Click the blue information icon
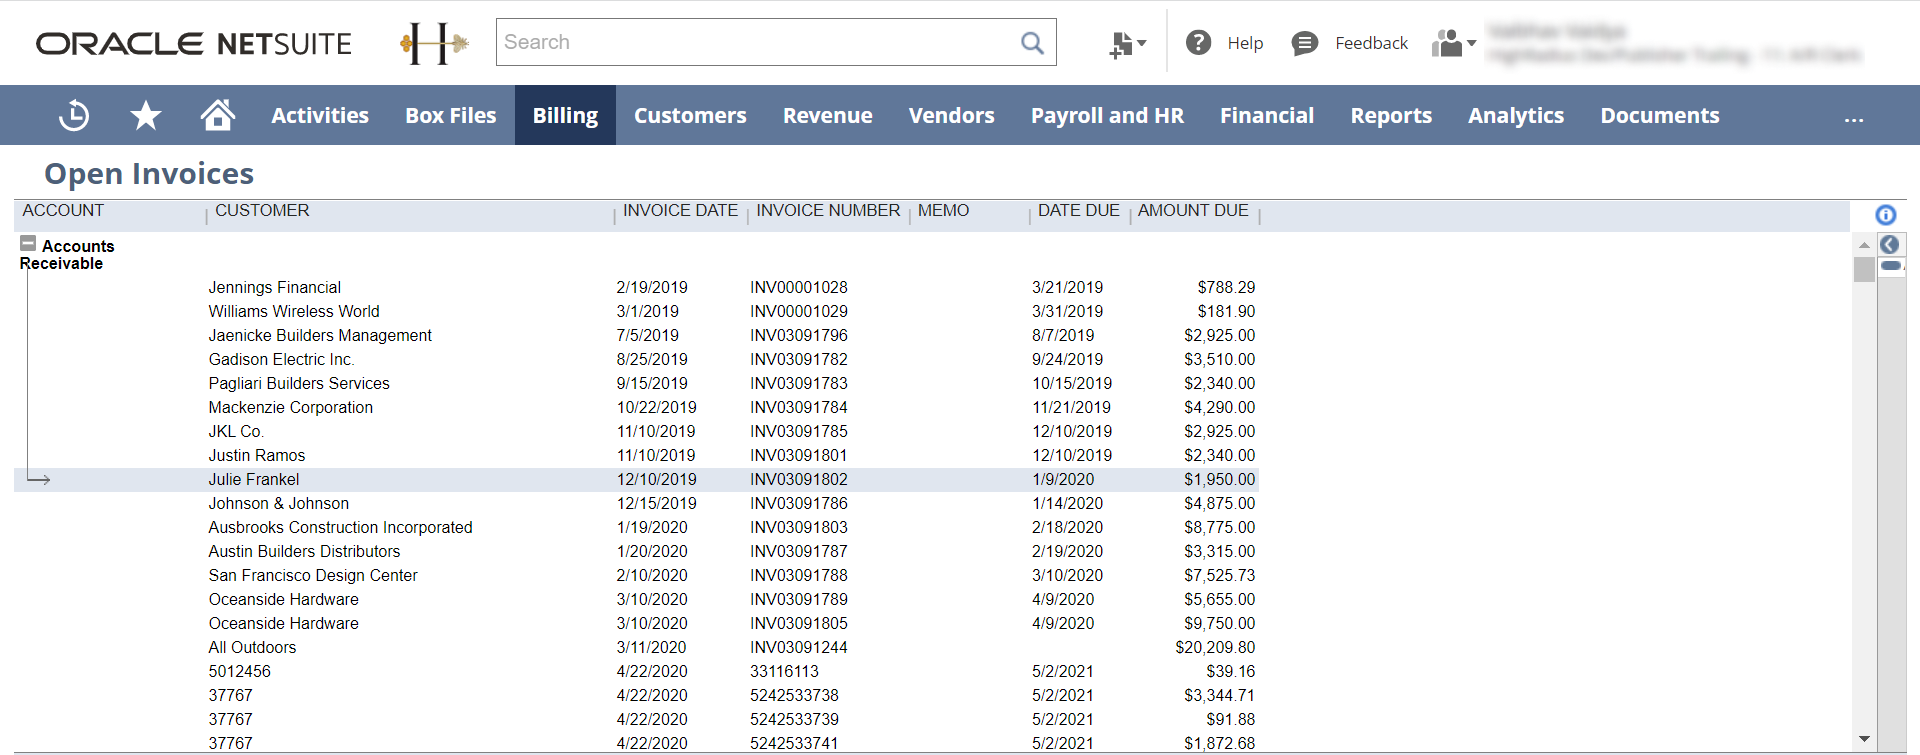 tap(1885, 215)
